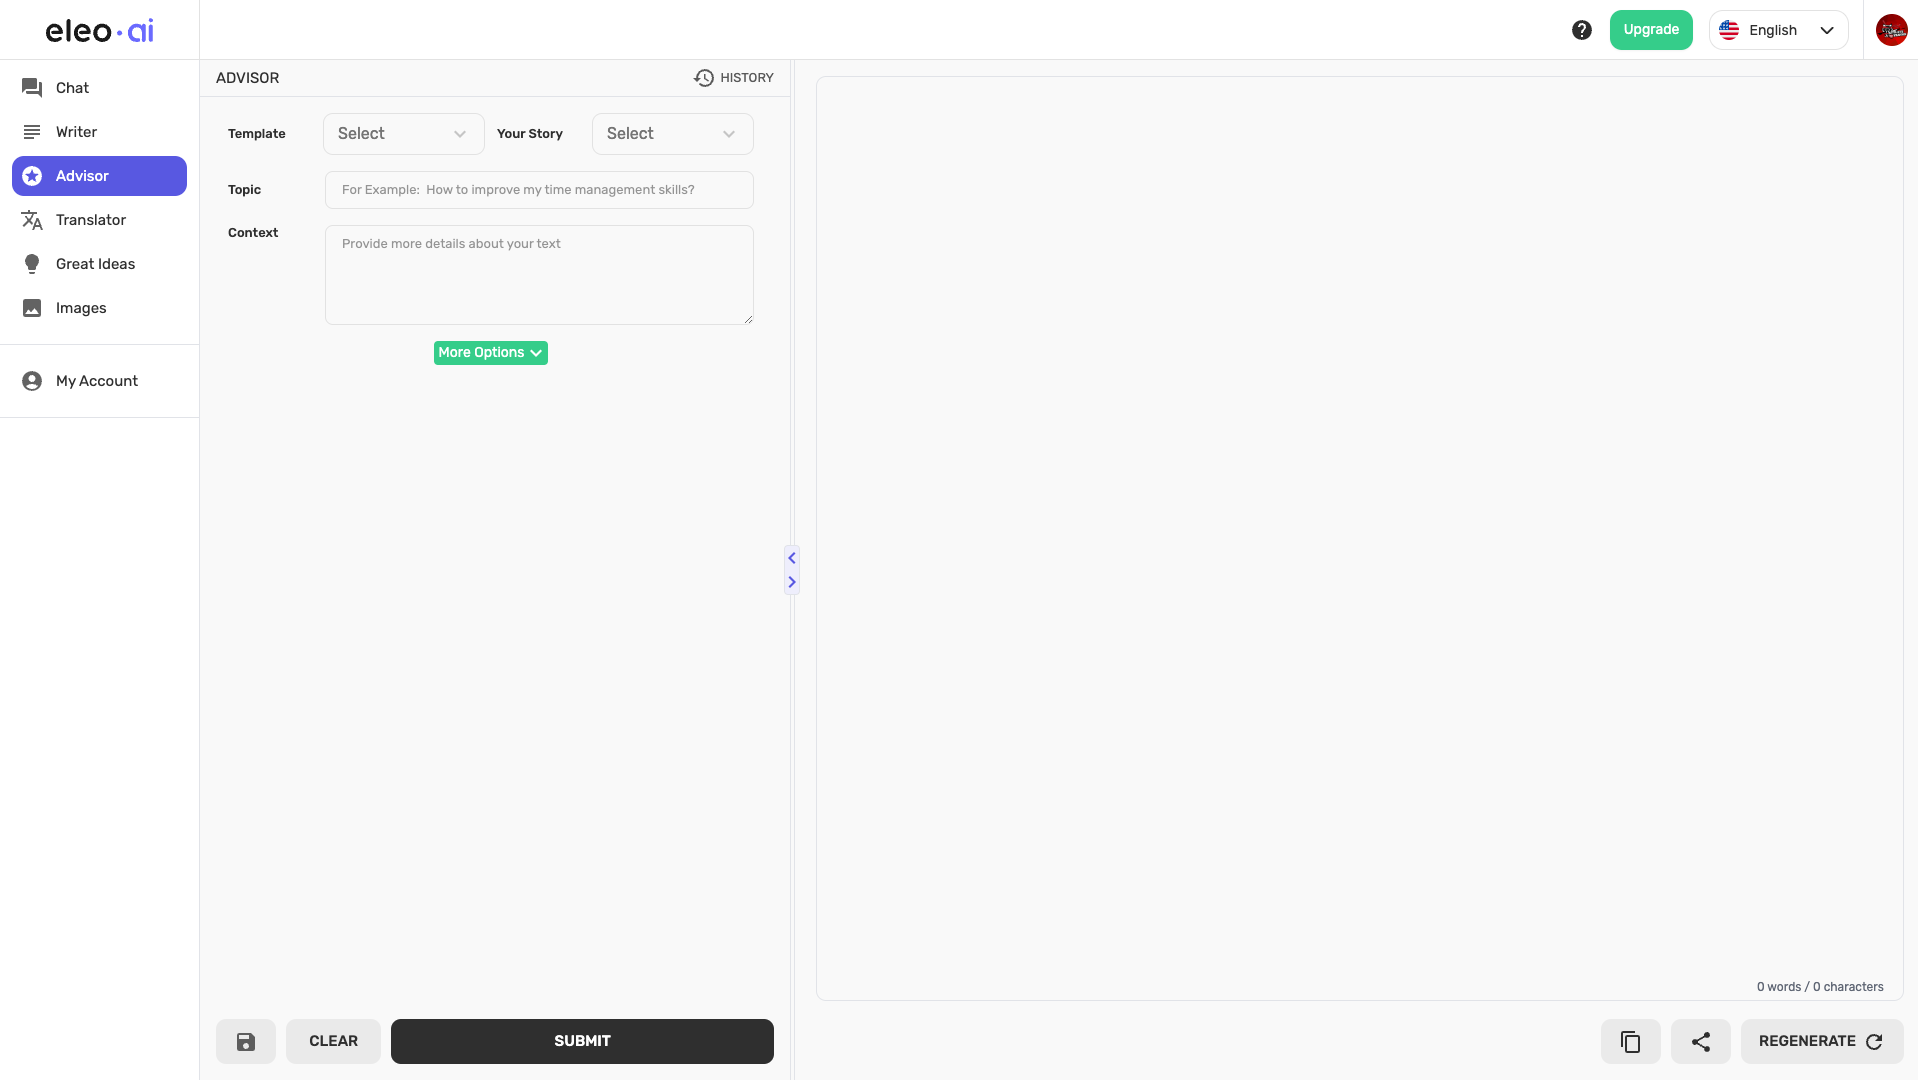Open the Great Ideas section
This screenshot has height=1080, width=1918.
95,263
